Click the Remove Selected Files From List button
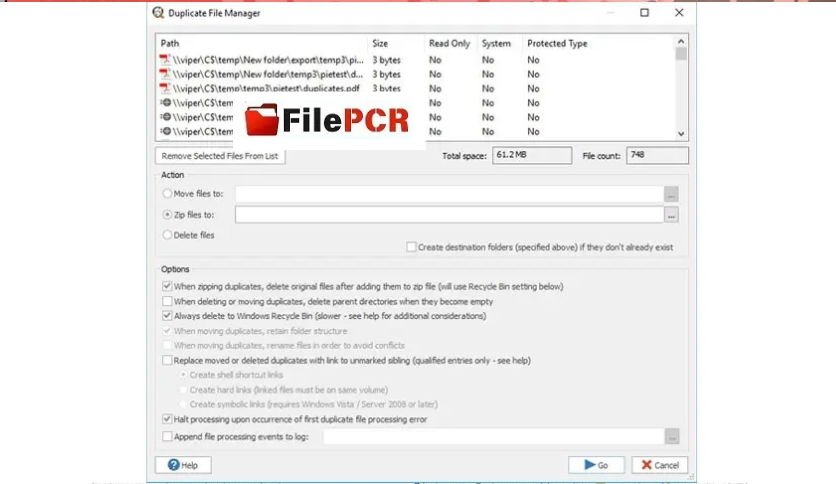This screenshot has height=484, width=836. click(x=220, y=156)
